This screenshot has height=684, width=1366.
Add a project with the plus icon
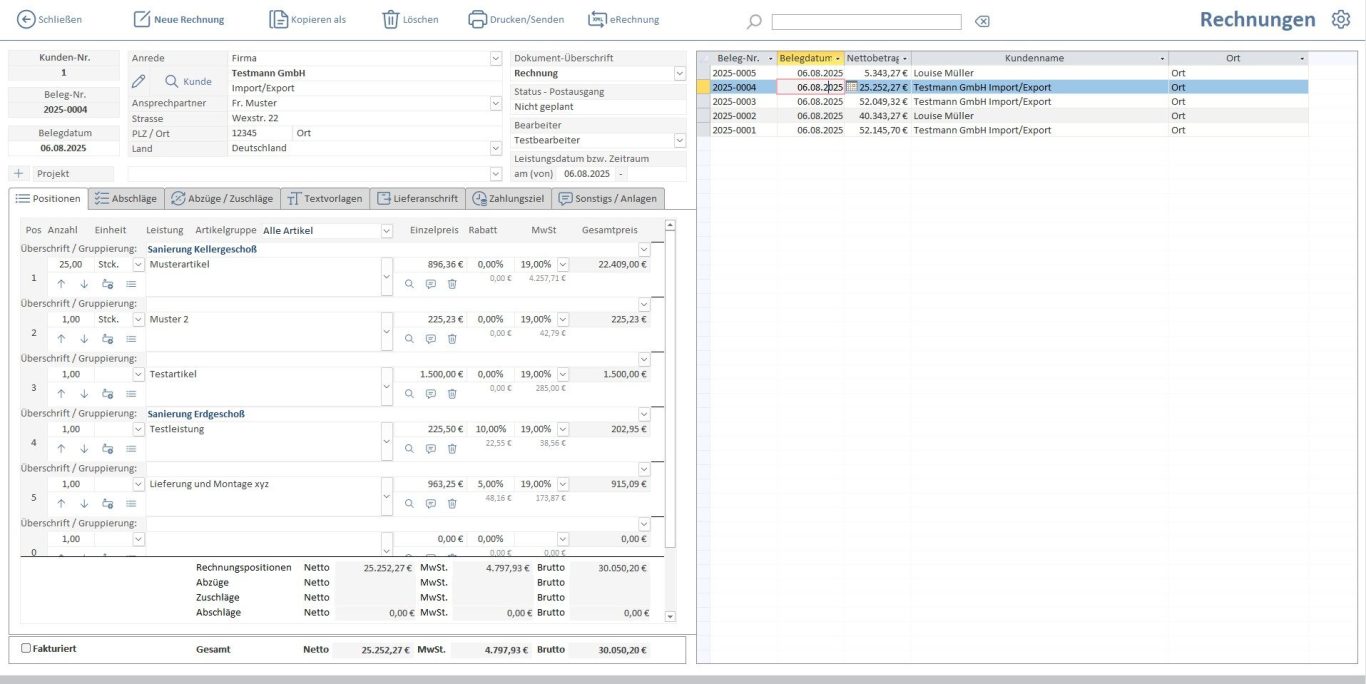click(18, 173)
